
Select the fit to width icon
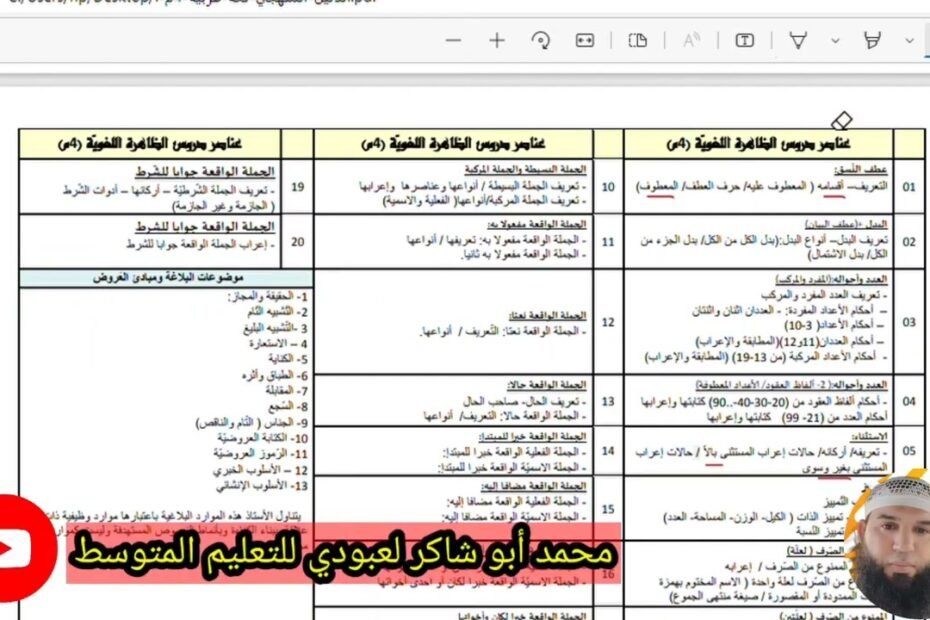585,41
